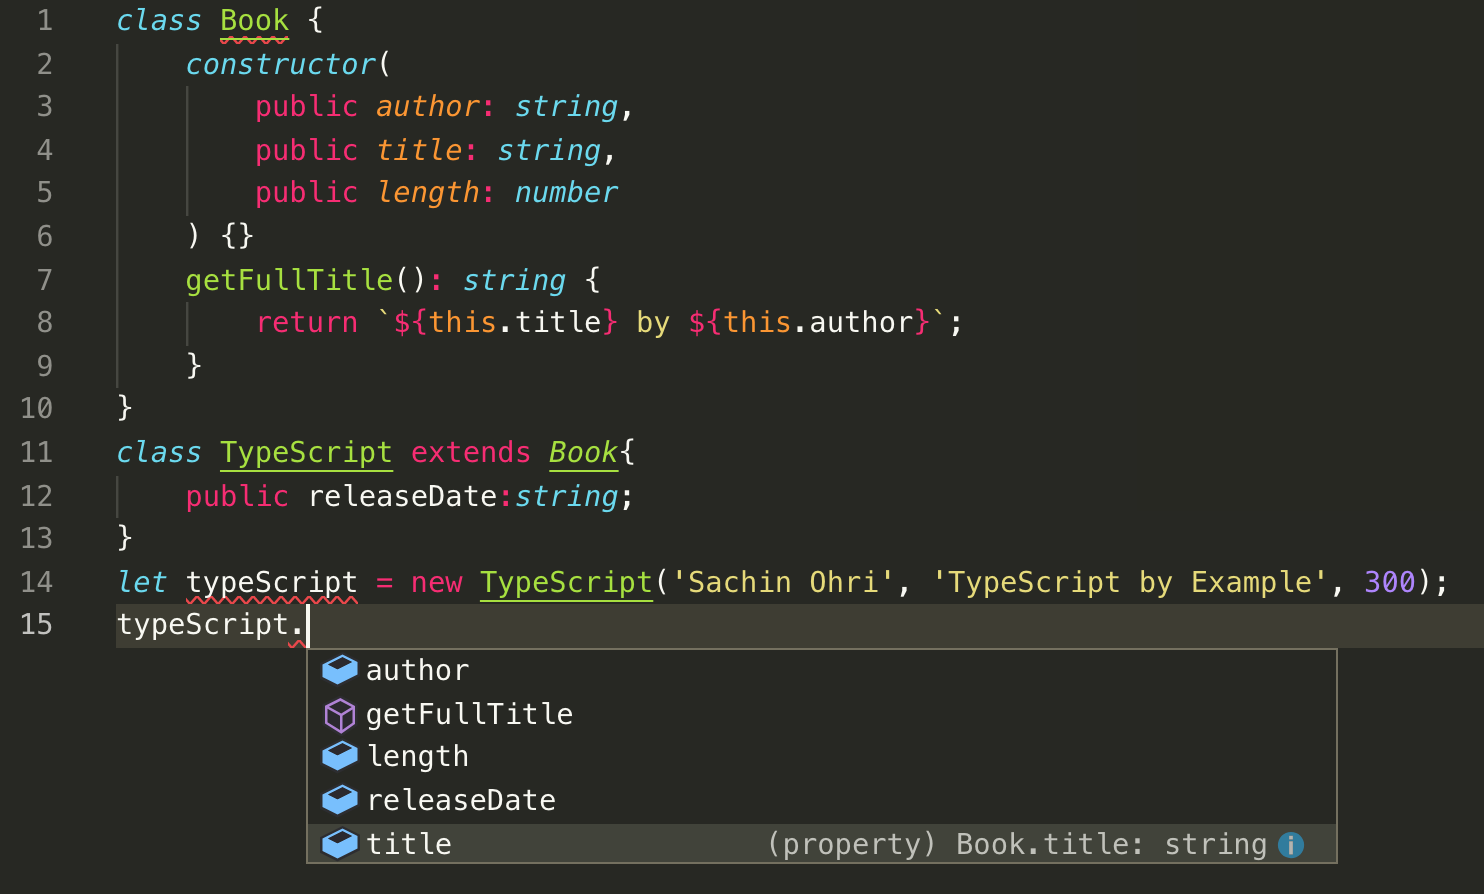Click the number 300 constructor argument
Screen dimensions: 1484x894
(x=1390, y=582)
